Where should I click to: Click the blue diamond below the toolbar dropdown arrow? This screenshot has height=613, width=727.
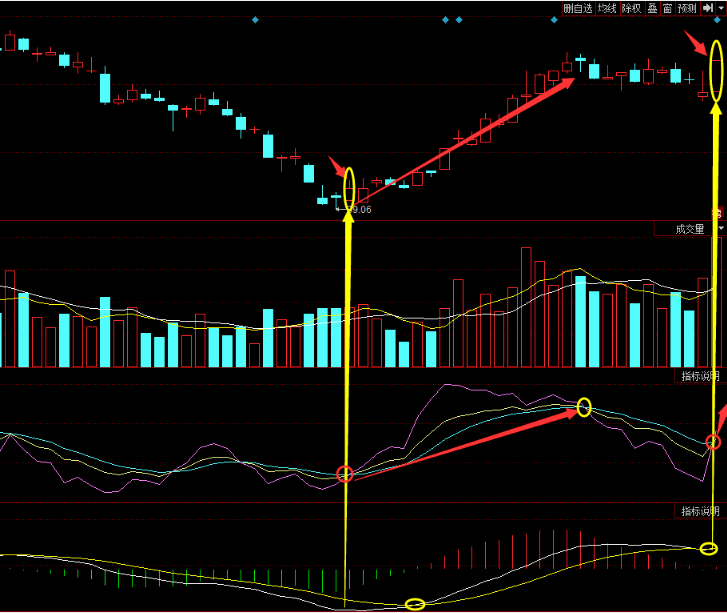[x=717, y=19]
